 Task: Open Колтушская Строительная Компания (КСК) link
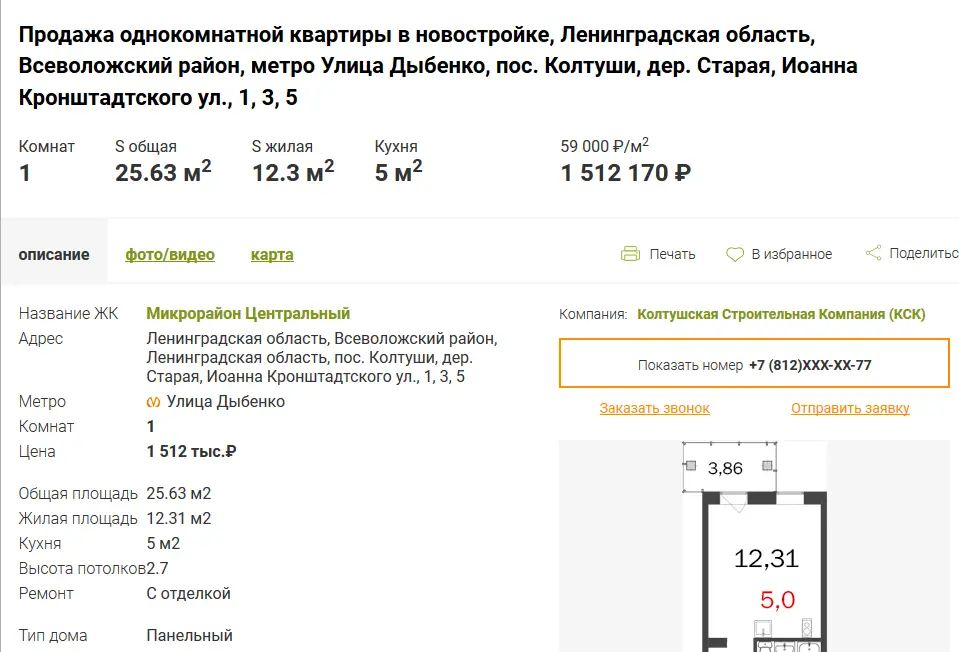[781, 314]
